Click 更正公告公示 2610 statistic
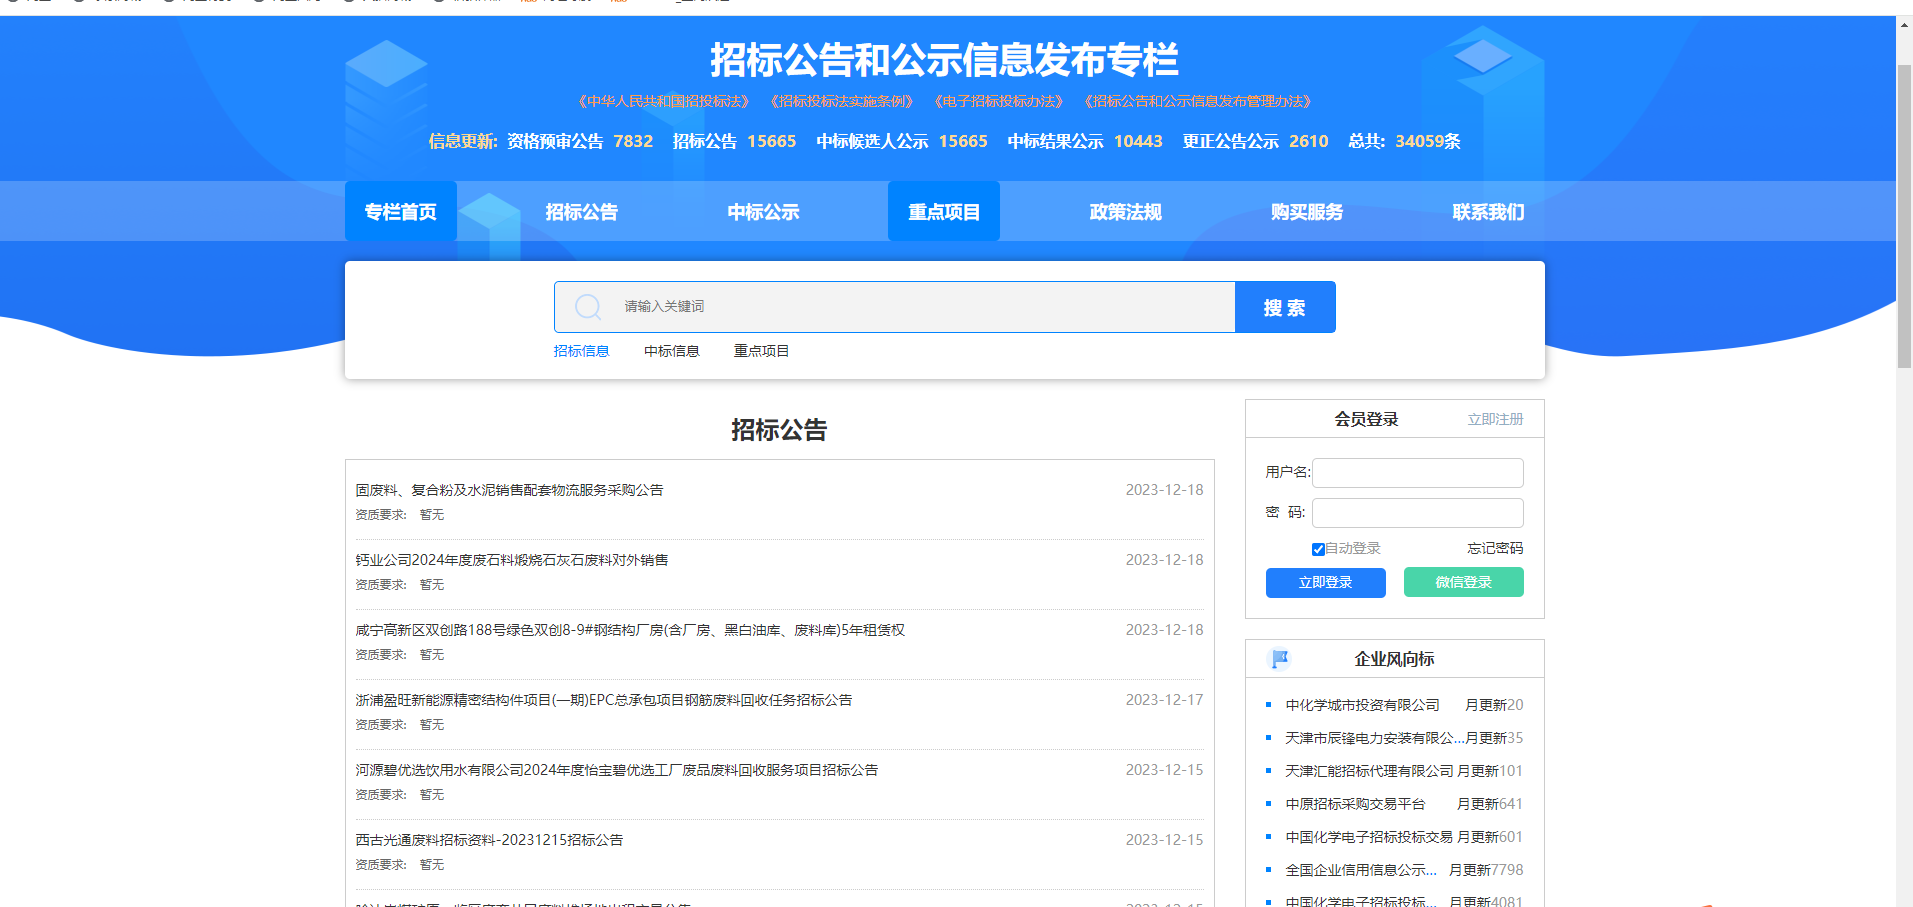 tap(1256, 141)
